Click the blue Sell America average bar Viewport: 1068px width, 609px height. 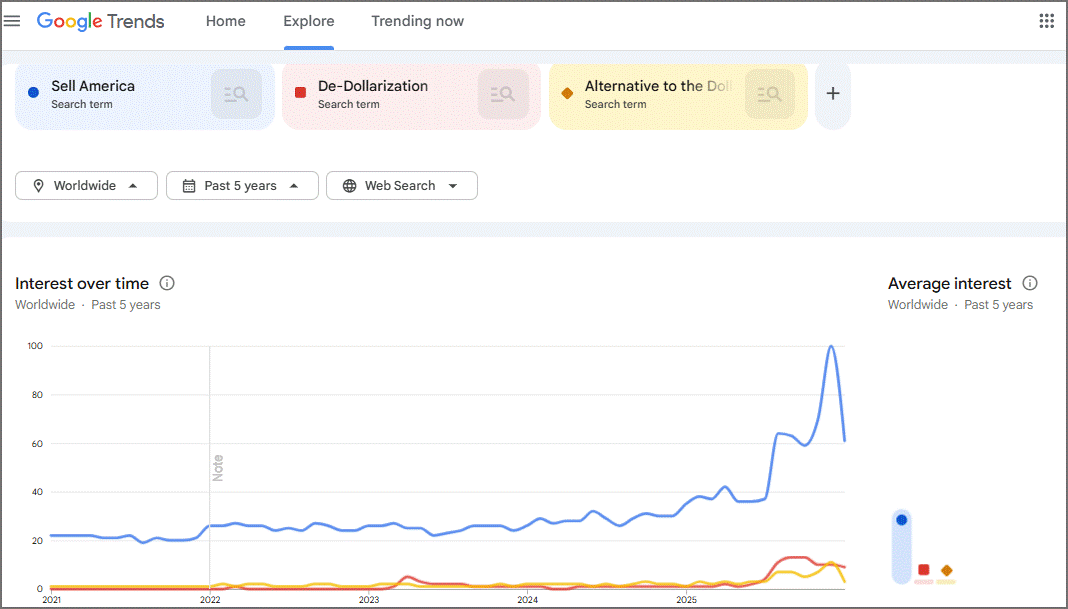click(901, 546)
